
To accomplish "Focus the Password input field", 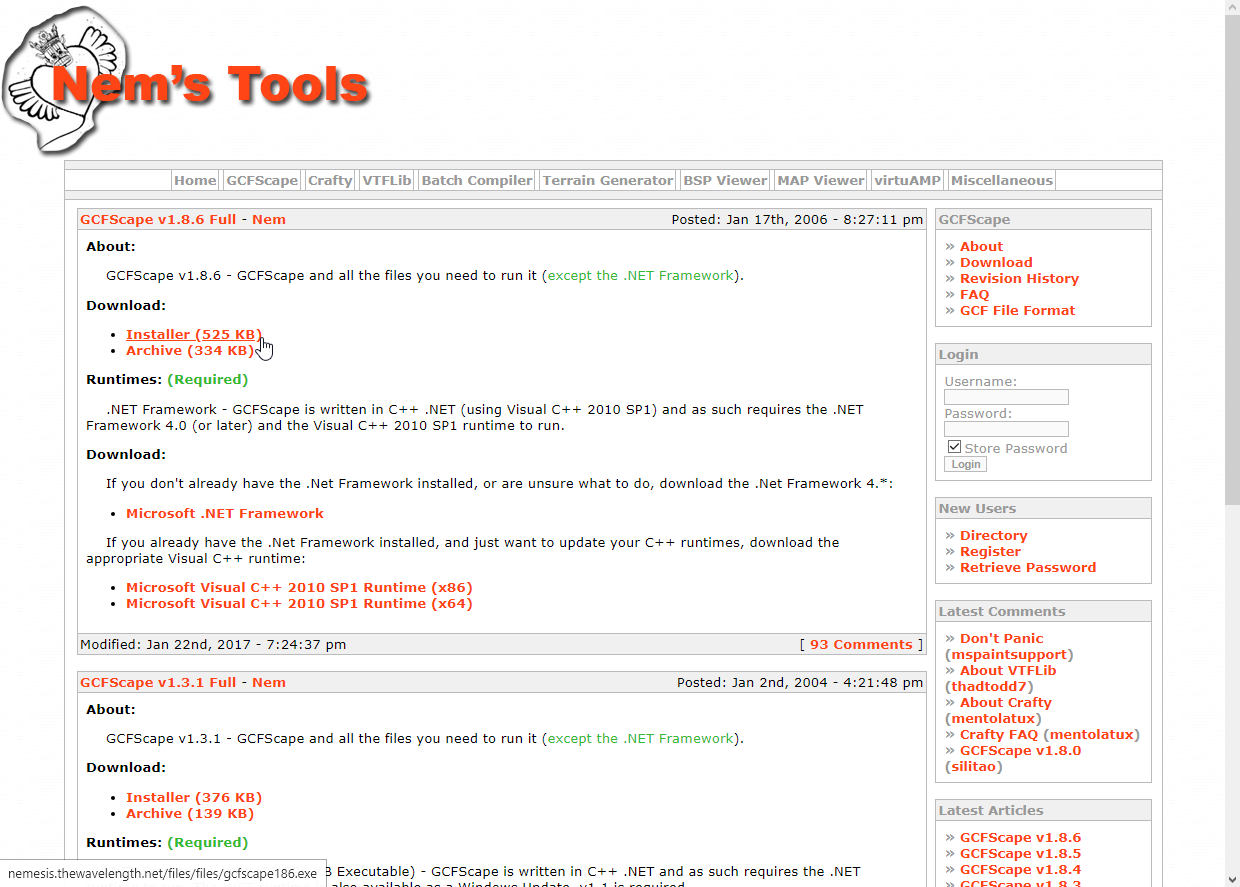I will (1006, 429).
